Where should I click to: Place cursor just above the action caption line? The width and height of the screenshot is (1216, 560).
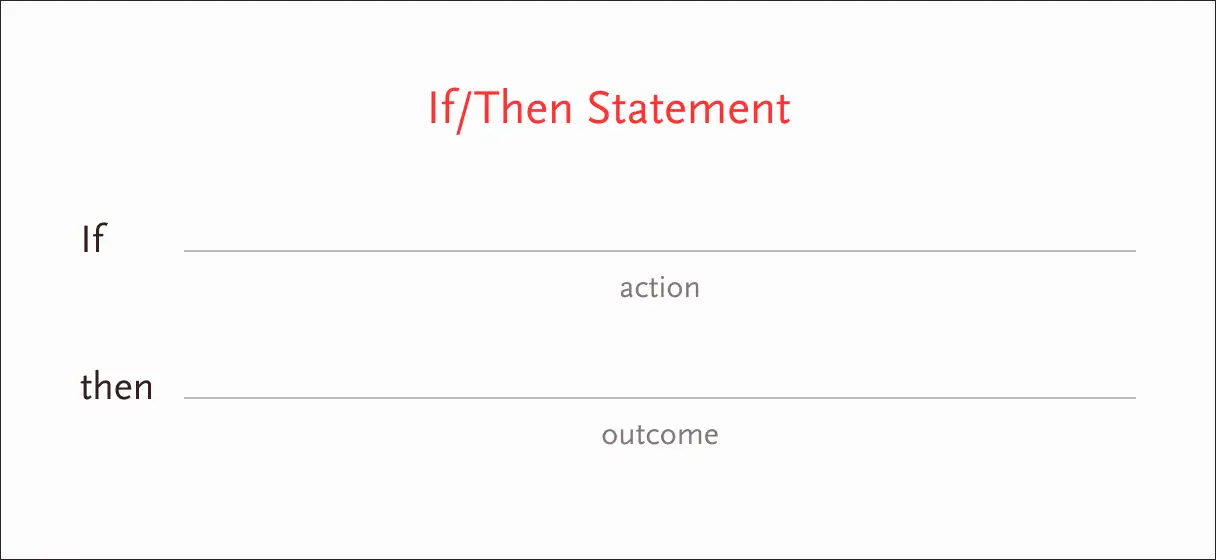[x=660, y=238]
